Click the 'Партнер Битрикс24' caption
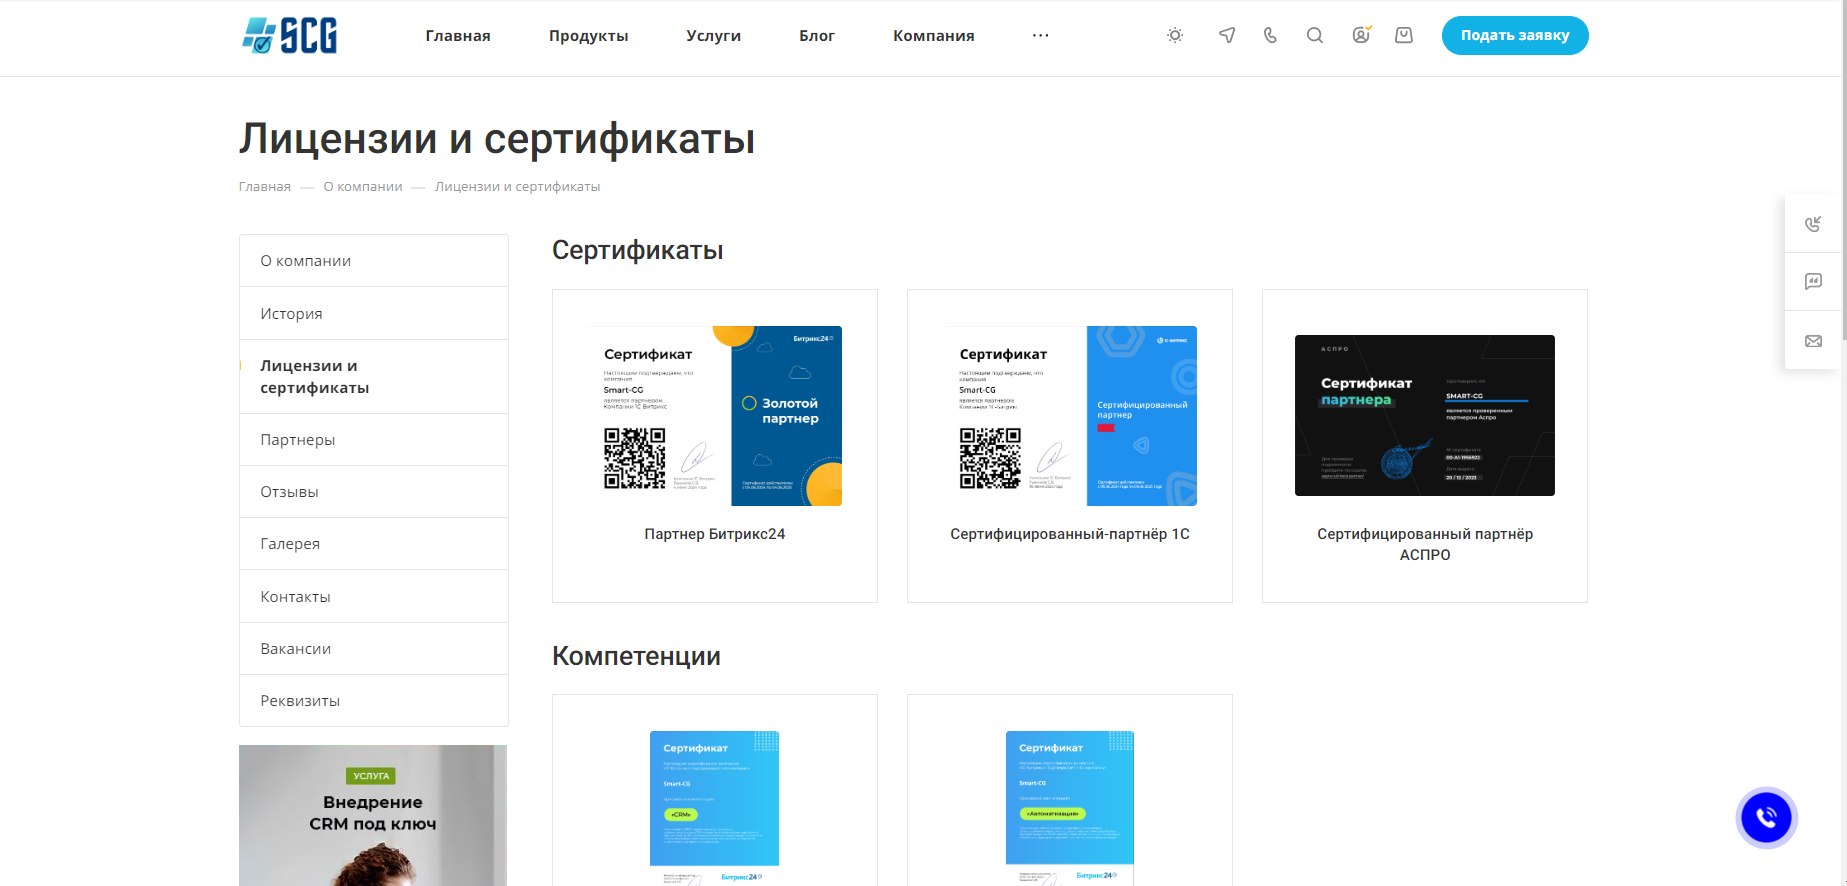This screenshot has width=1847, height=886. [715, 534]
